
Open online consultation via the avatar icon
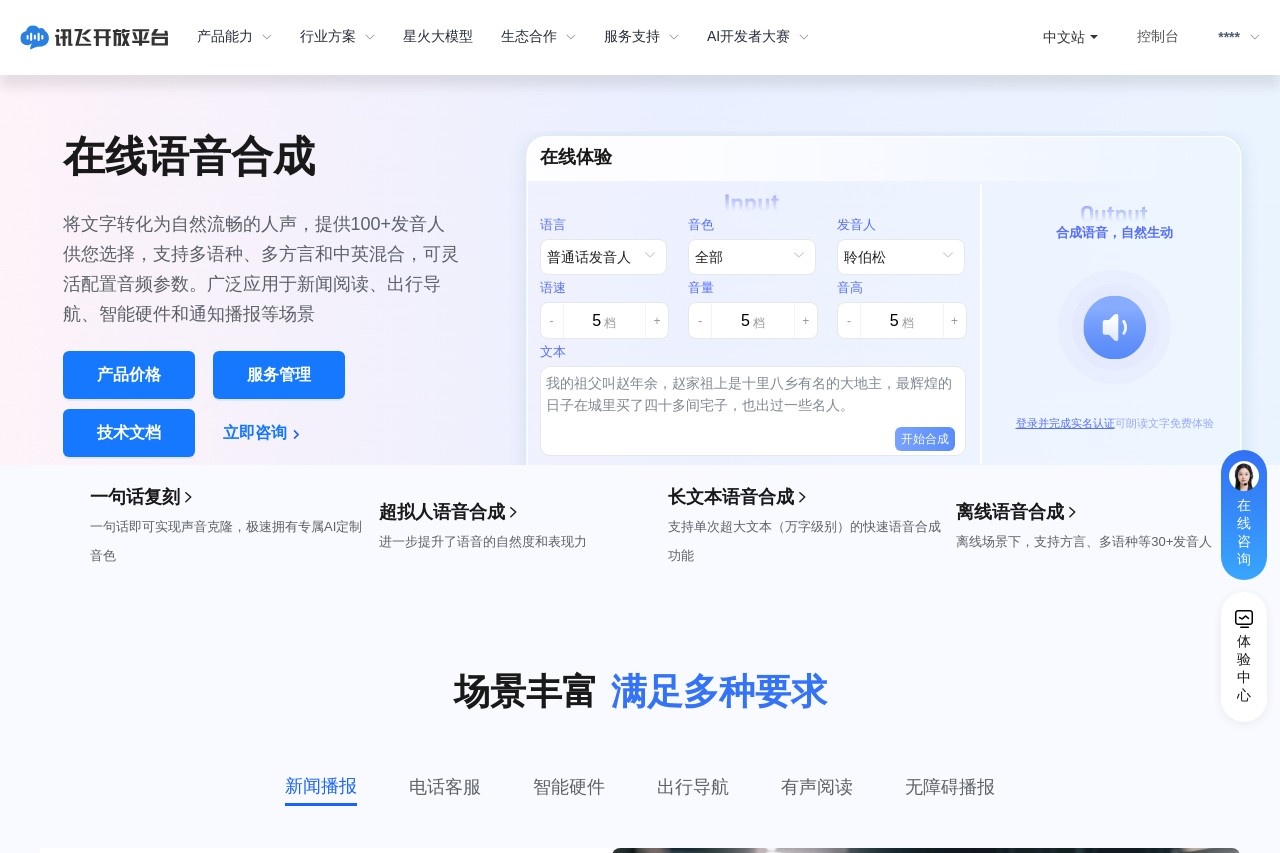coord(1243,476)
